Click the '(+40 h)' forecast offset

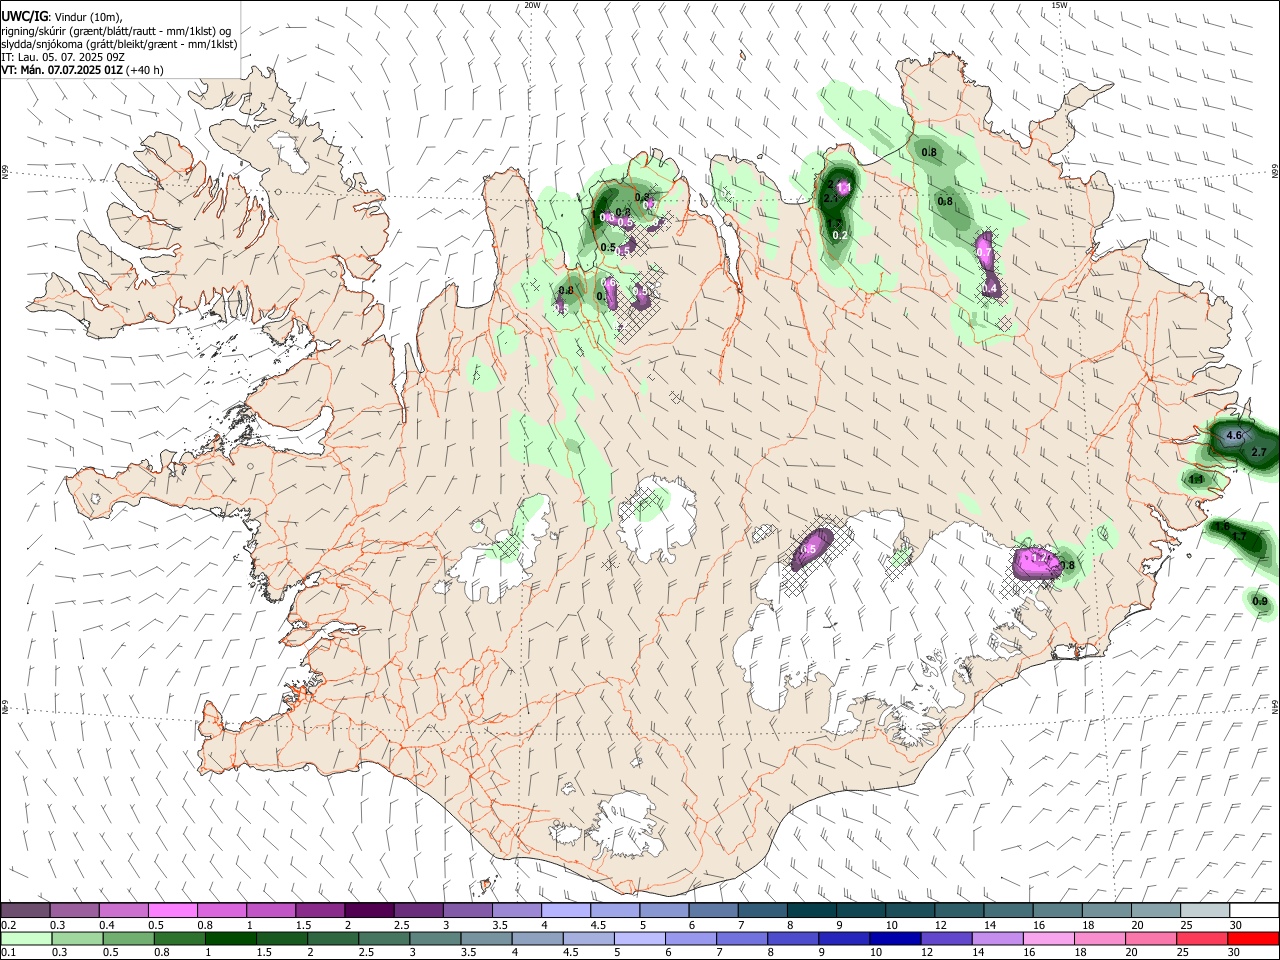145,70
